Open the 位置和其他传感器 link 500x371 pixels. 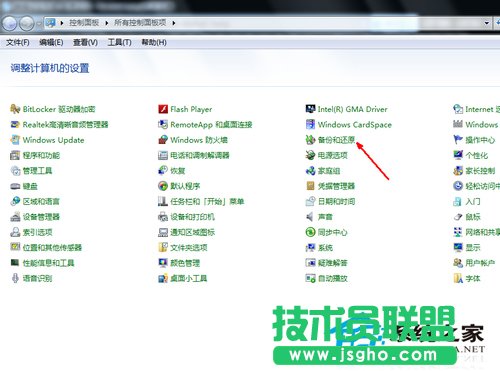pyautogui.click(x=52, y=248)
